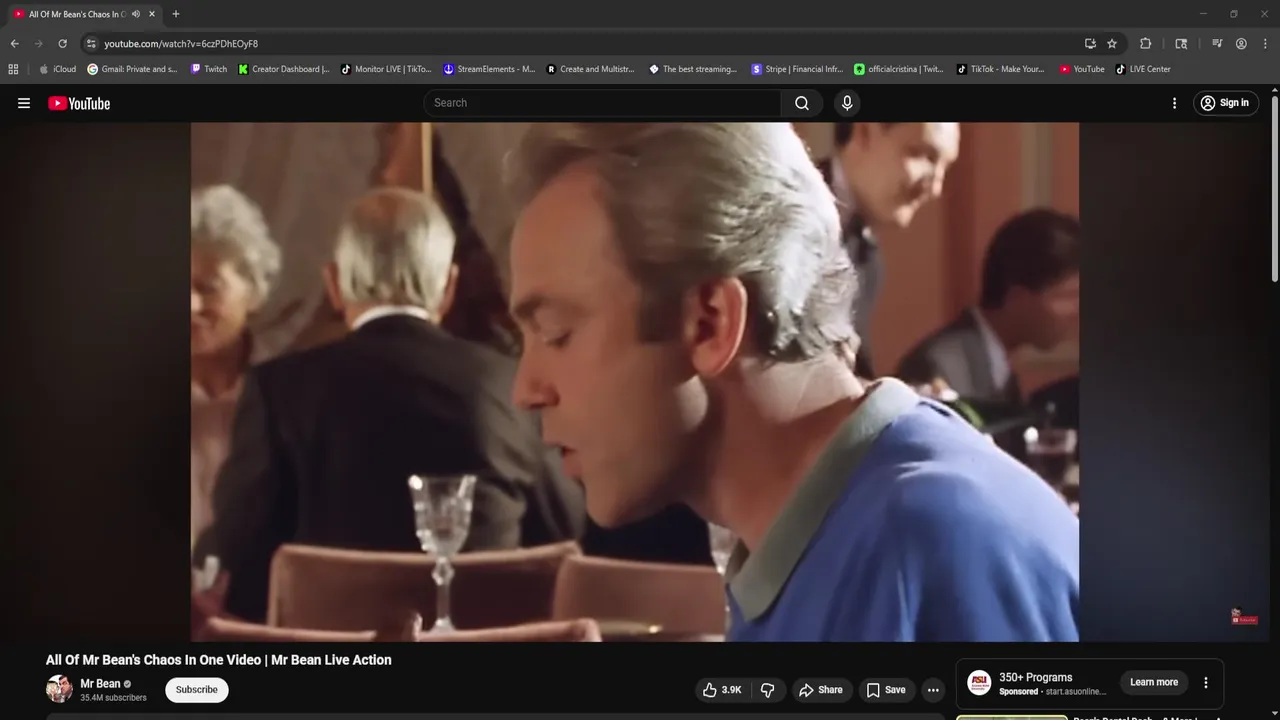Viewport: 1280px width, 720px height.
Task: Click the 35.4M subscribers count
Action: (x=113, y=698)
